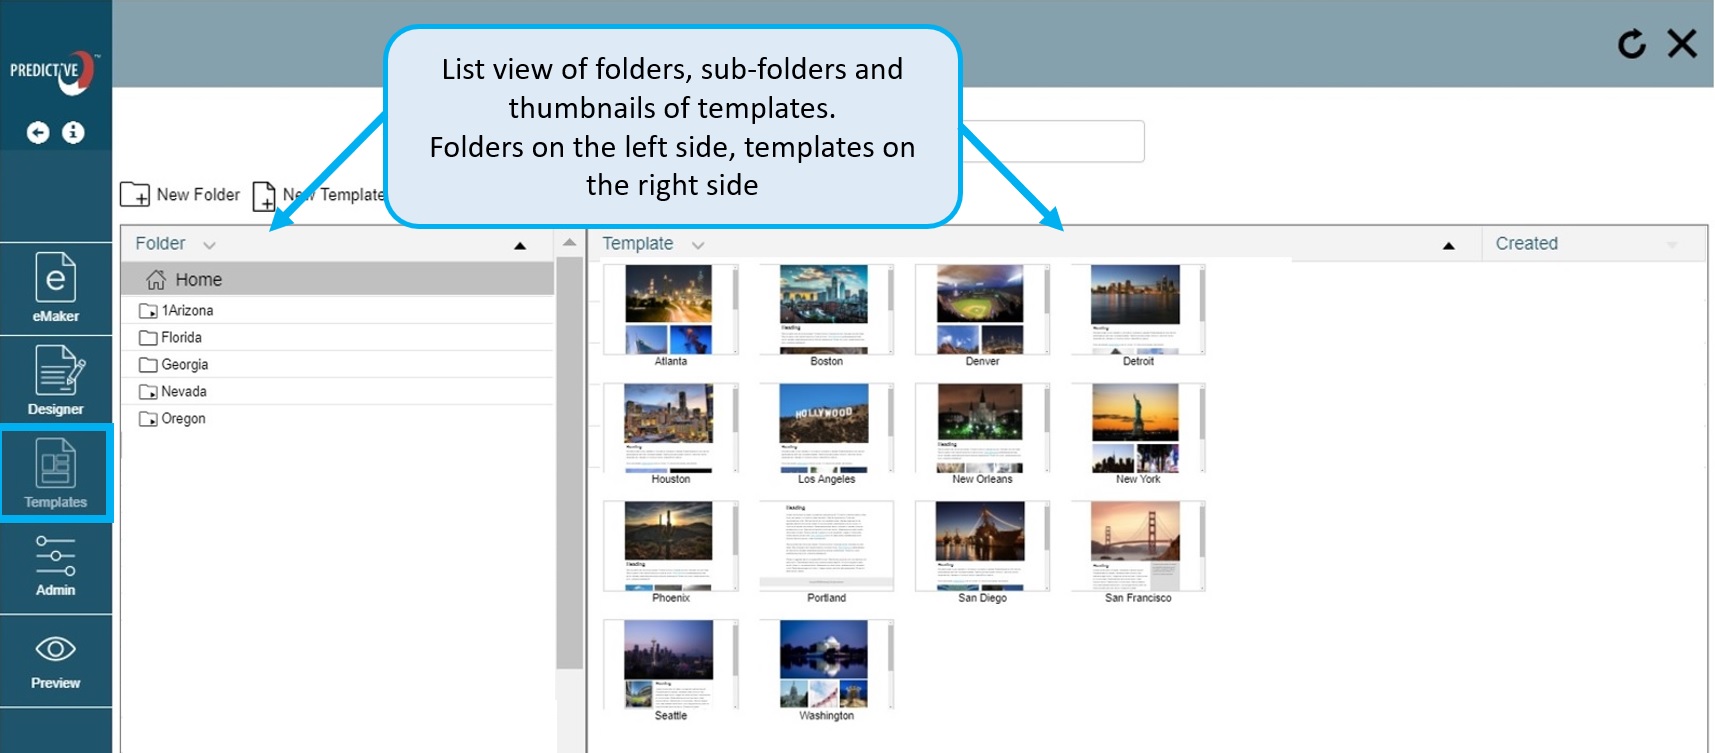Toggle sort arrow in Template column header
Viewport: 1715px width, 753px height.
[x=1448, y=246]
